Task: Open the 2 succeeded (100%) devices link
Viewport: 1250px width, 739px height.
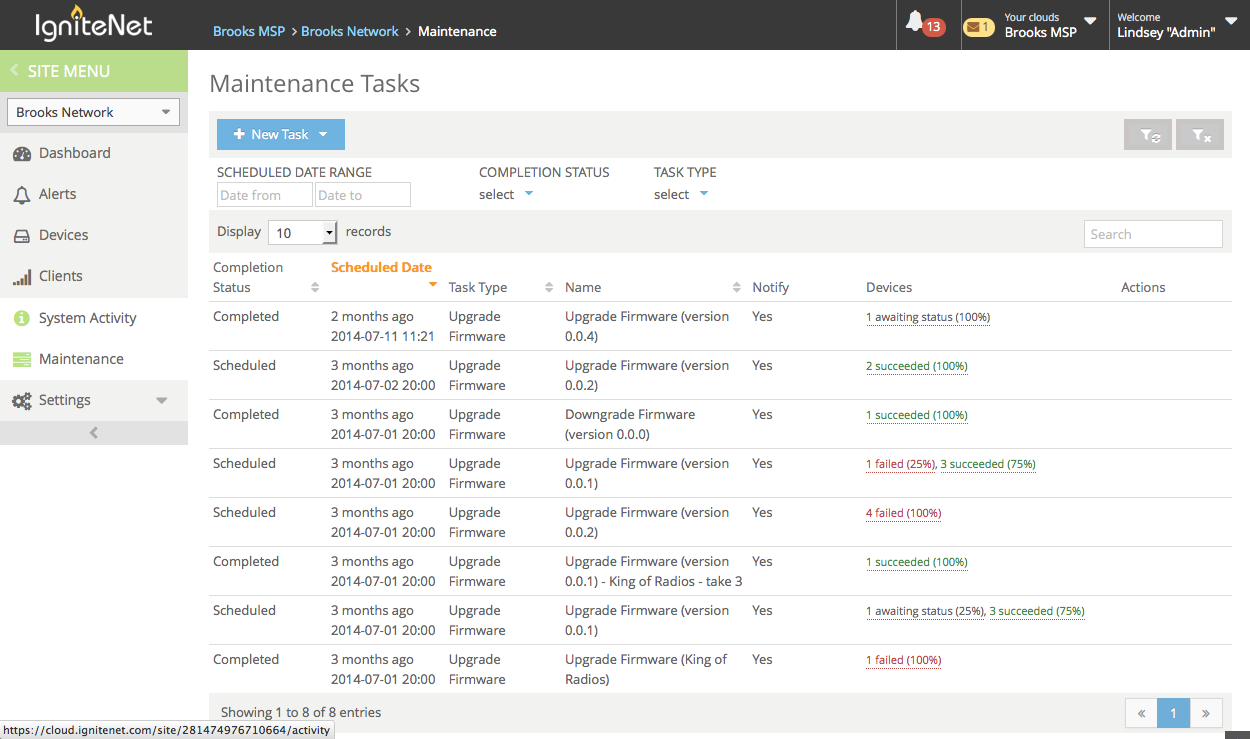Action: pos(916,365)
